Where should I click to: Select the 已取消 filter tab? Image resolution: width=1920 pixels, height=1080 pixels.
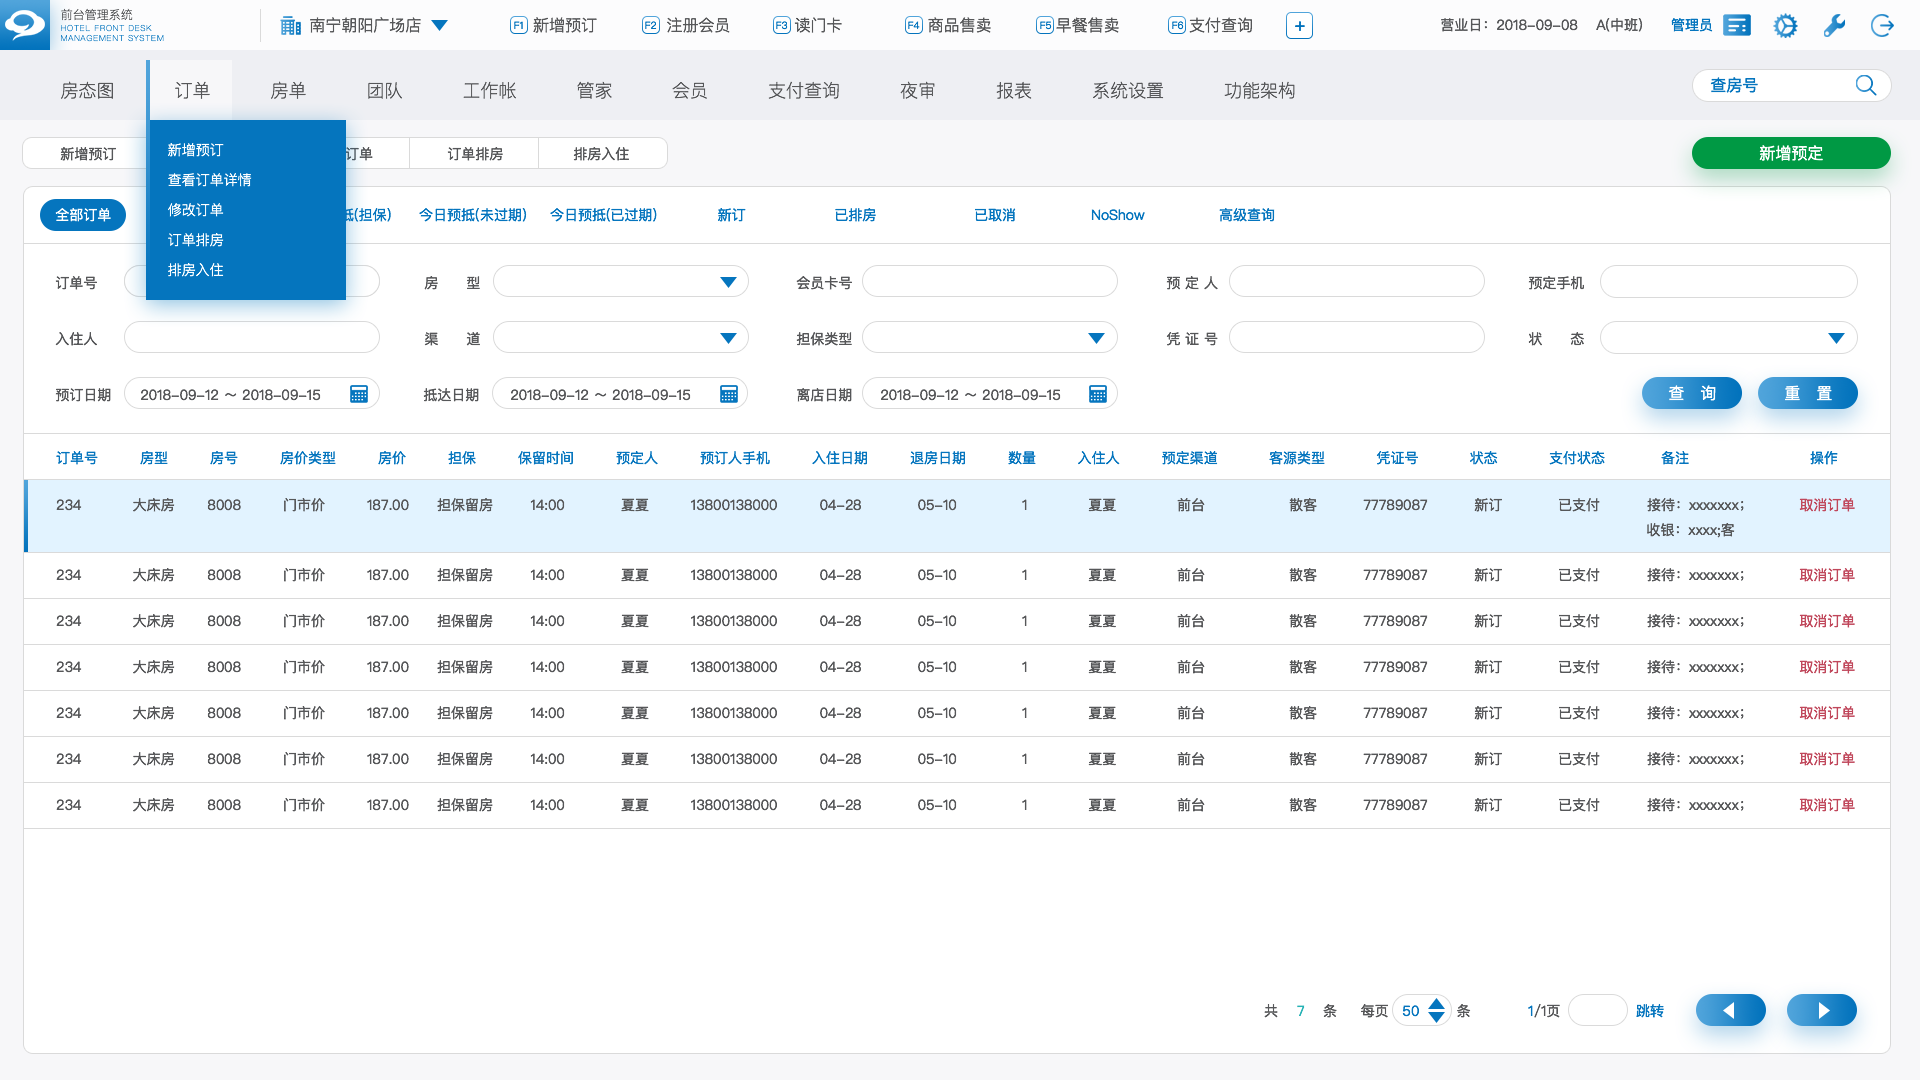point(994,215)
